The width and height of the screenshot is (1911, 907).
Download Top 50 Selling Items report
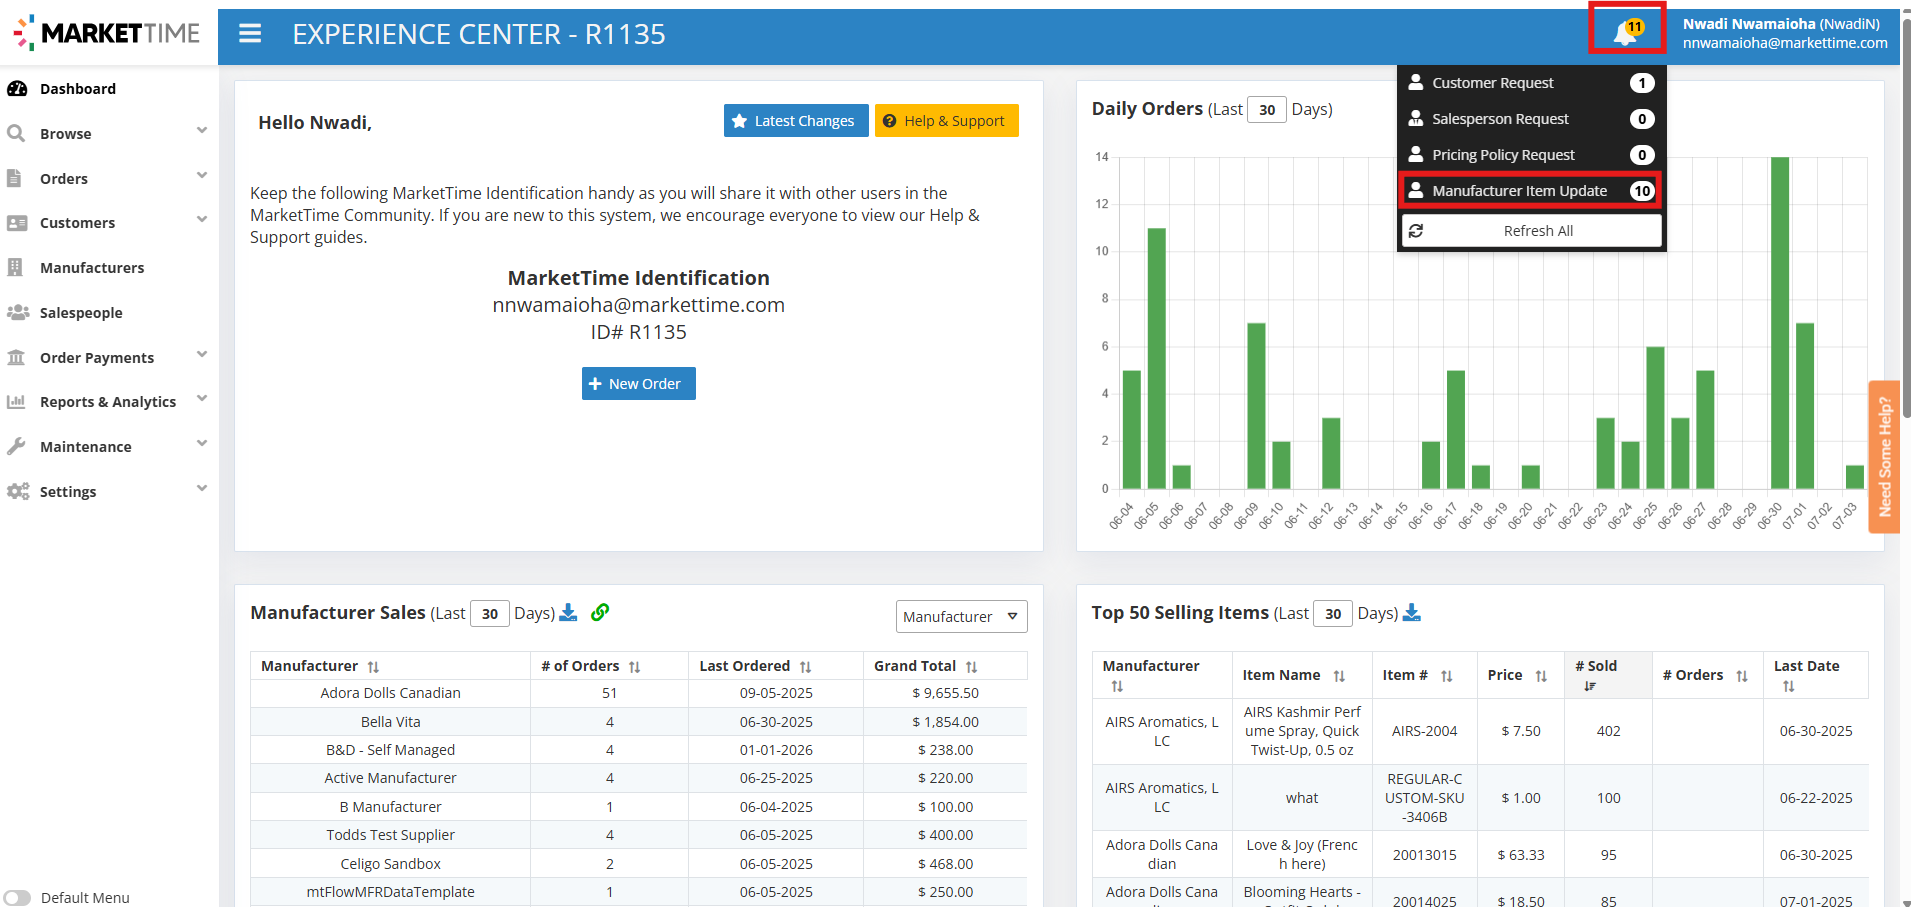(1412, 612)
